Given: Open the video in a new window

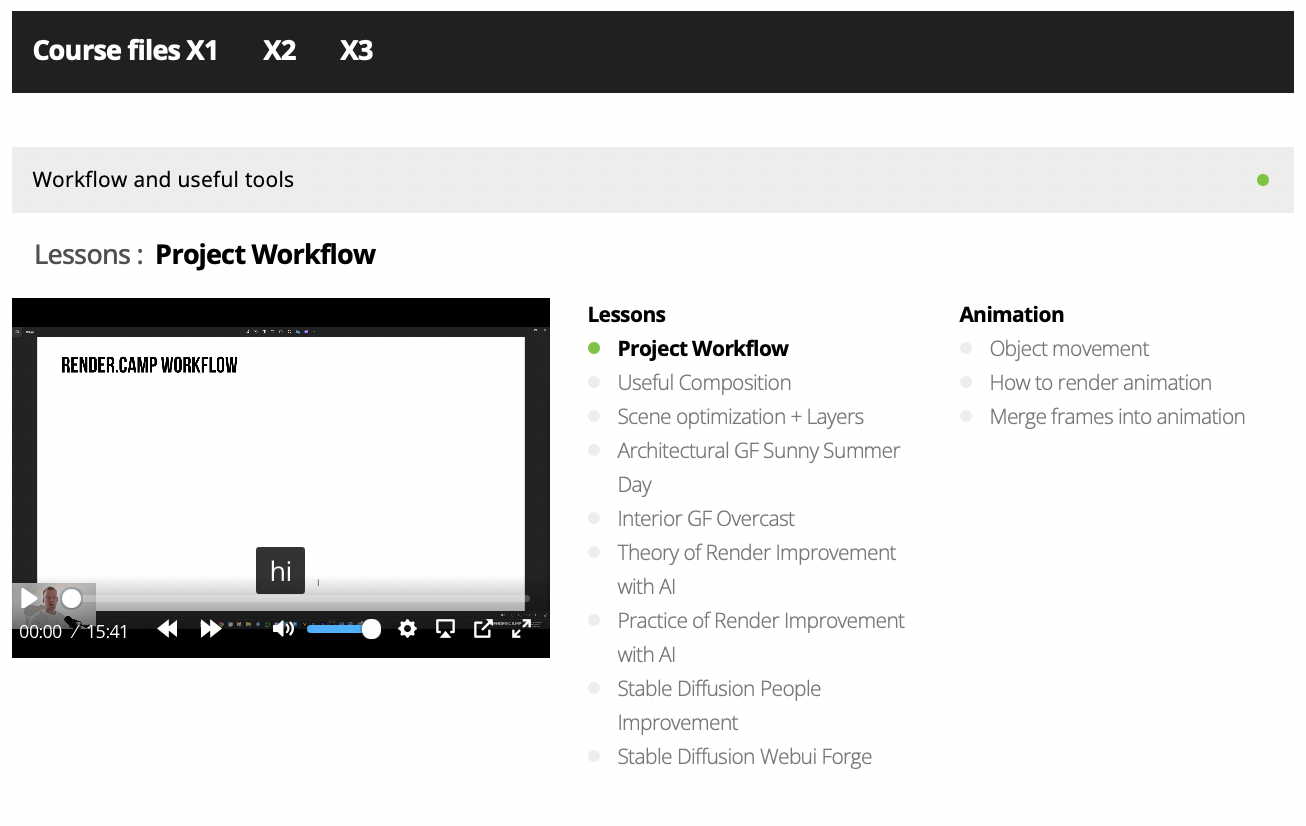Looking at the screenshot, I should 482,628.
